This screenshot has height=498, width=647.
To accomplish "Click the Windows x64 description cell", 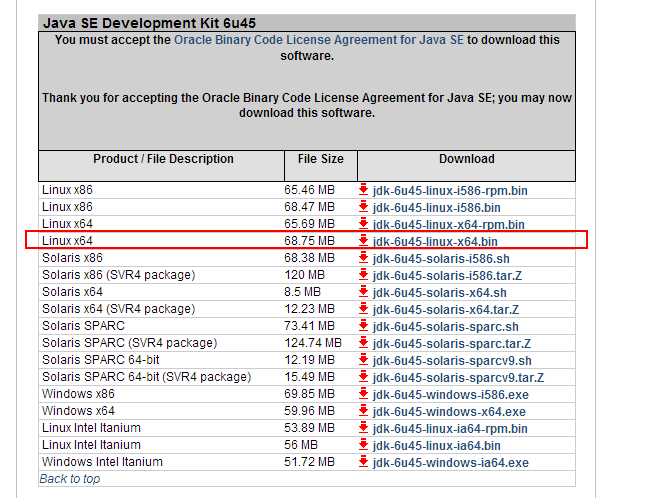I will click(78, 411).
